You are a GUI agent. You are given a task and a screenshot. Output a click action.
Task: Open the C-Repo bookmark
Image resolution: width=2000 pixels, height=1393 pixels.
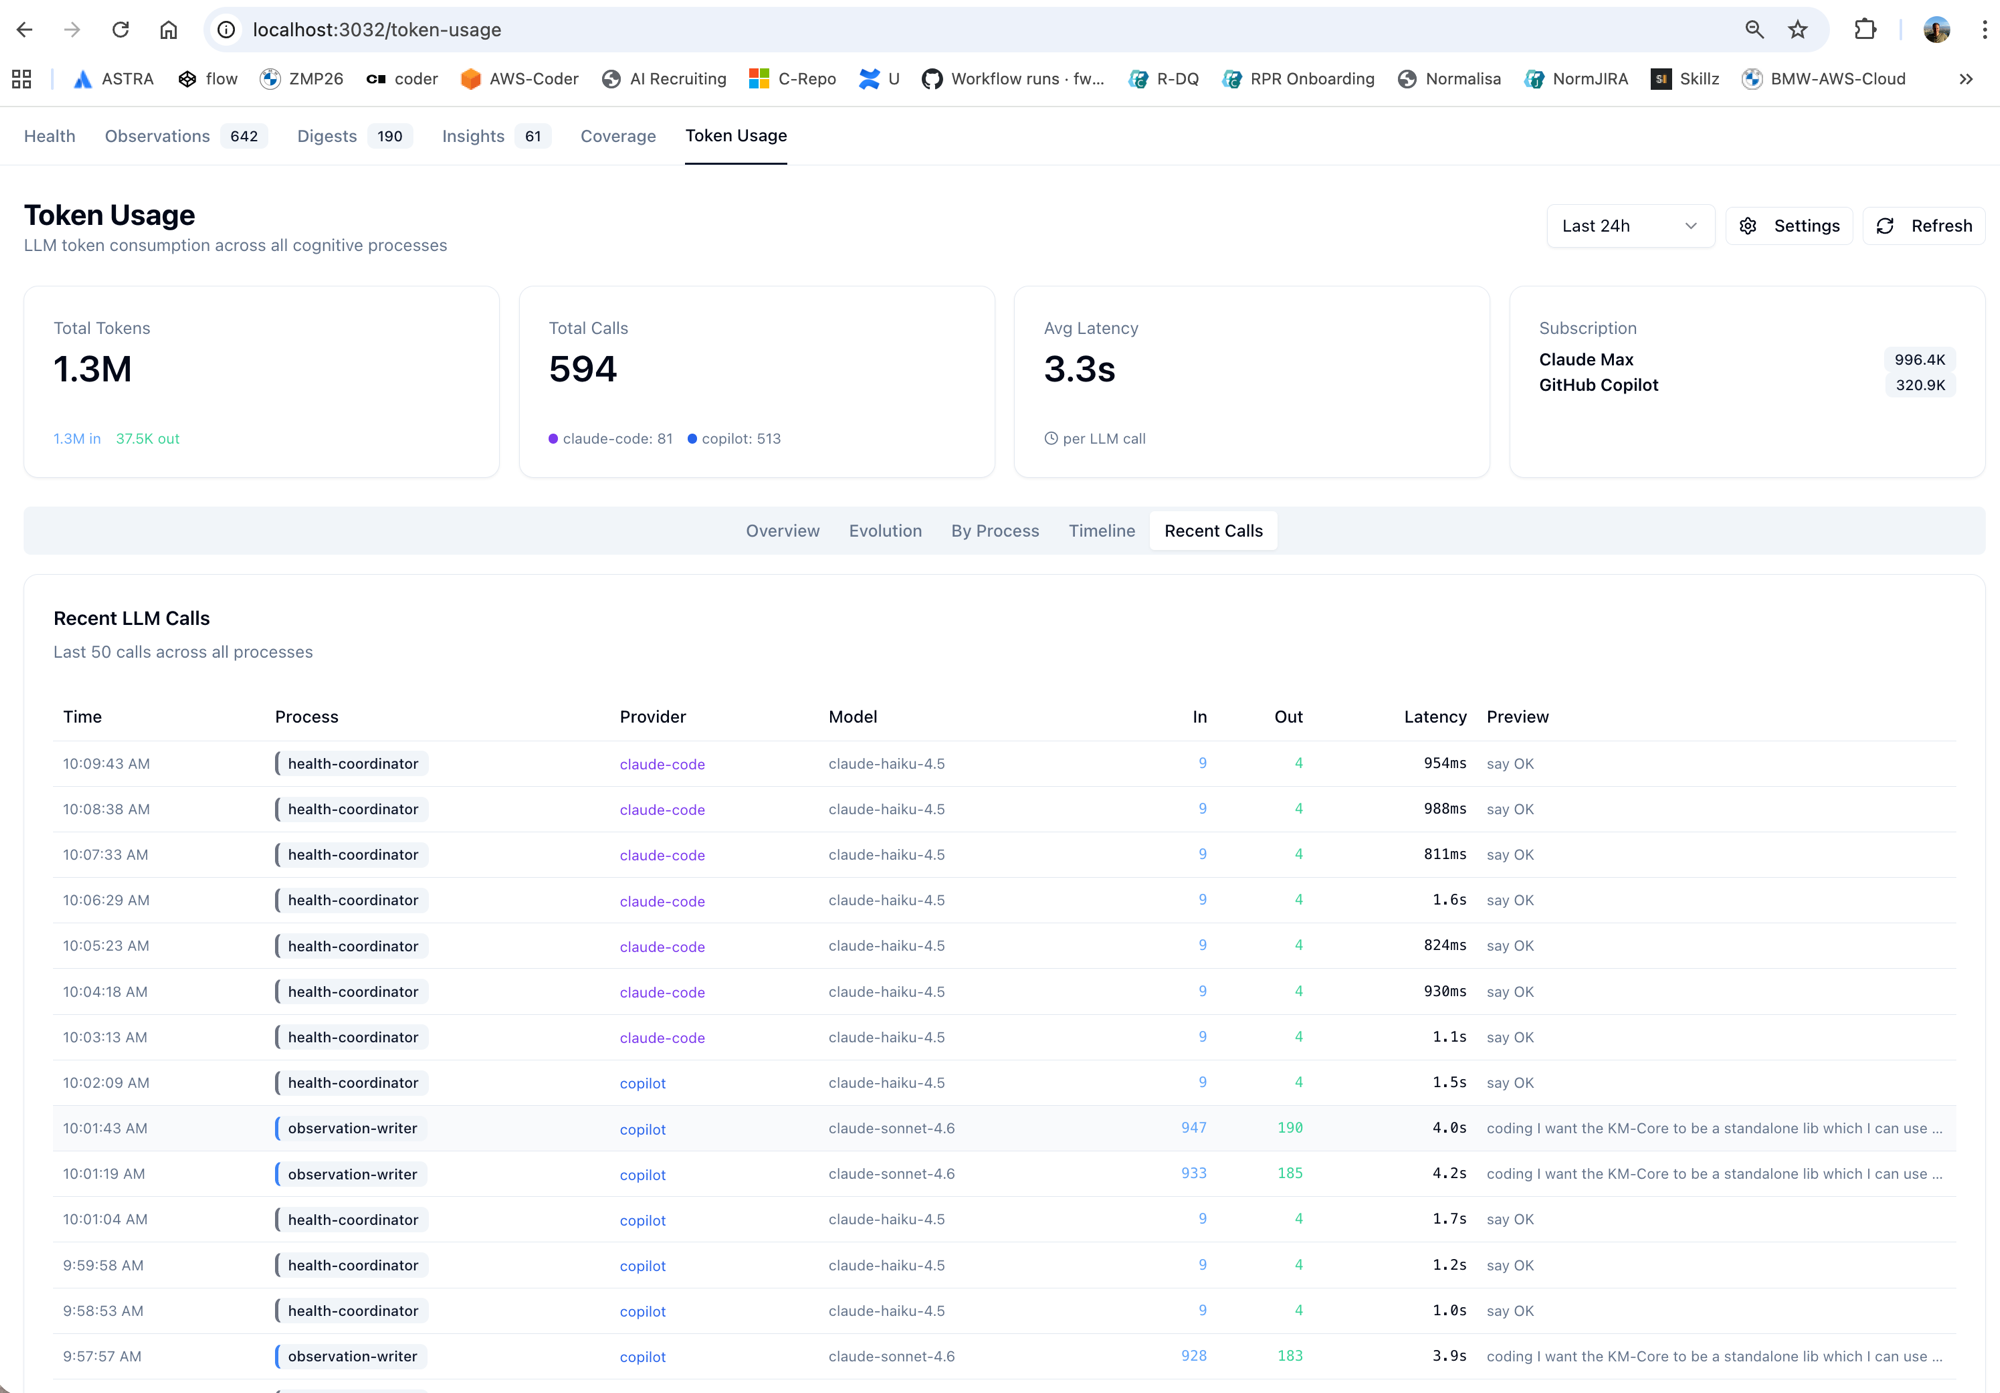(793, 79)
